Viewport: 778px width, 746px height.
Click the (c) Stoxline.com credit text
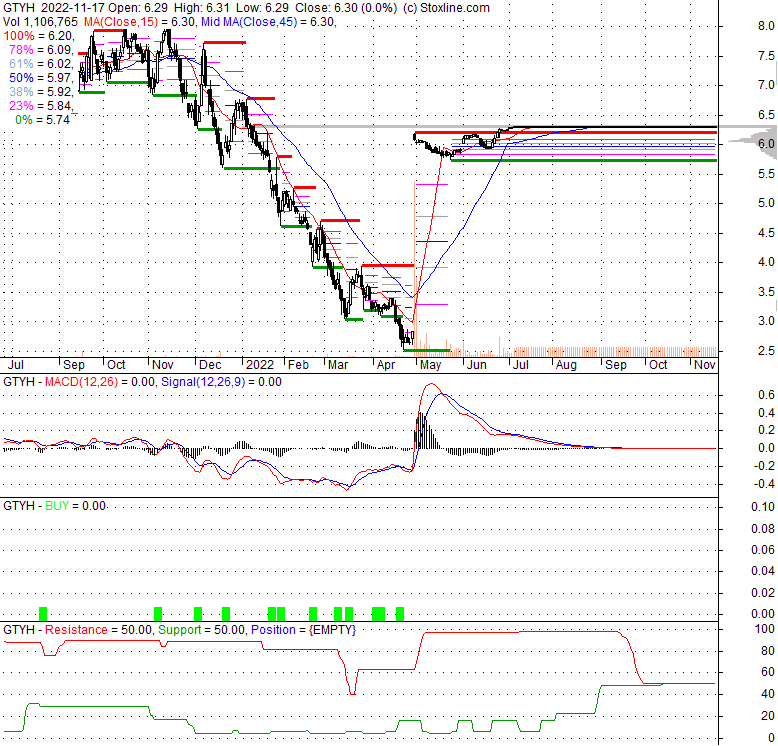pyautogui.click(x=446, y=8)
